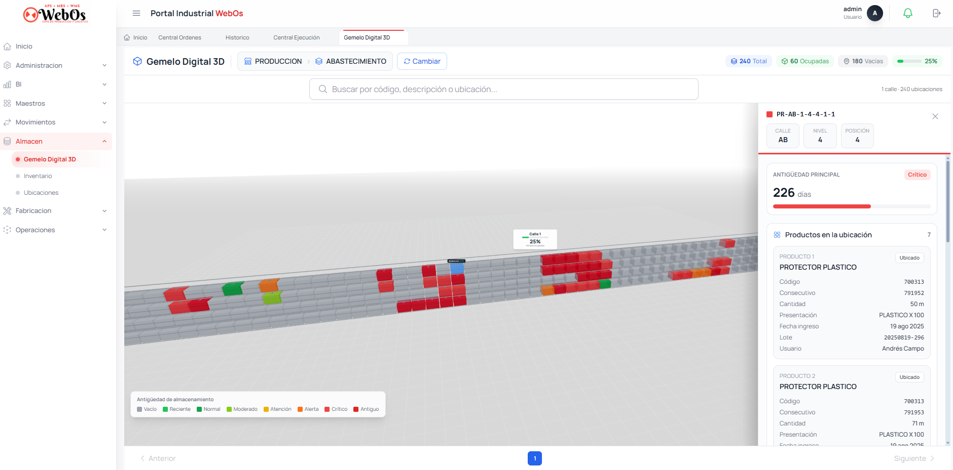The height and width of the screenshot is (470, 953).
Task: Click the Inicio home icon in sidebar
Action: point(8,46)
